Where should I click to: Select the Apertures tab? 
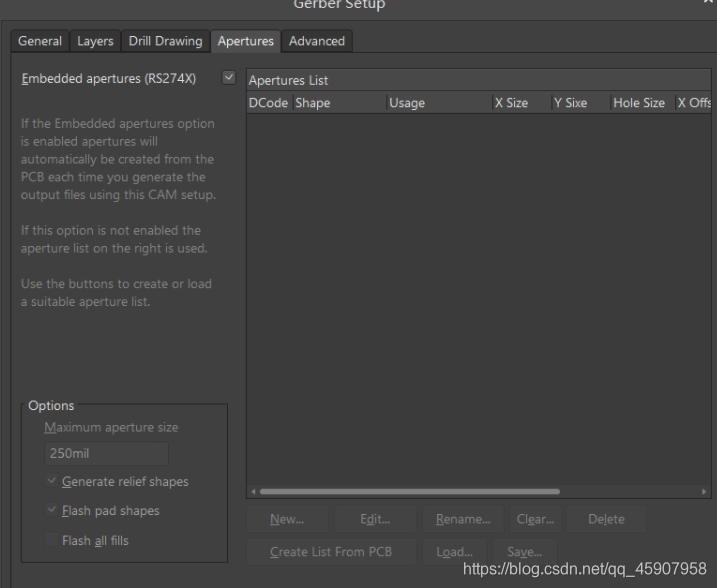click(x=246, y=41)
